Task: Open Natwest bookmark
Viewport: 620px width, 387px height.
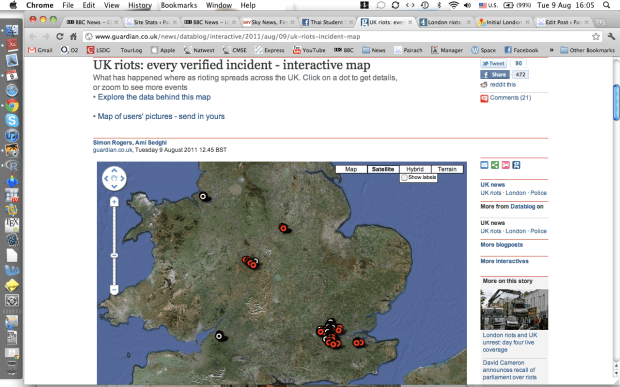Action: [199, 50]
